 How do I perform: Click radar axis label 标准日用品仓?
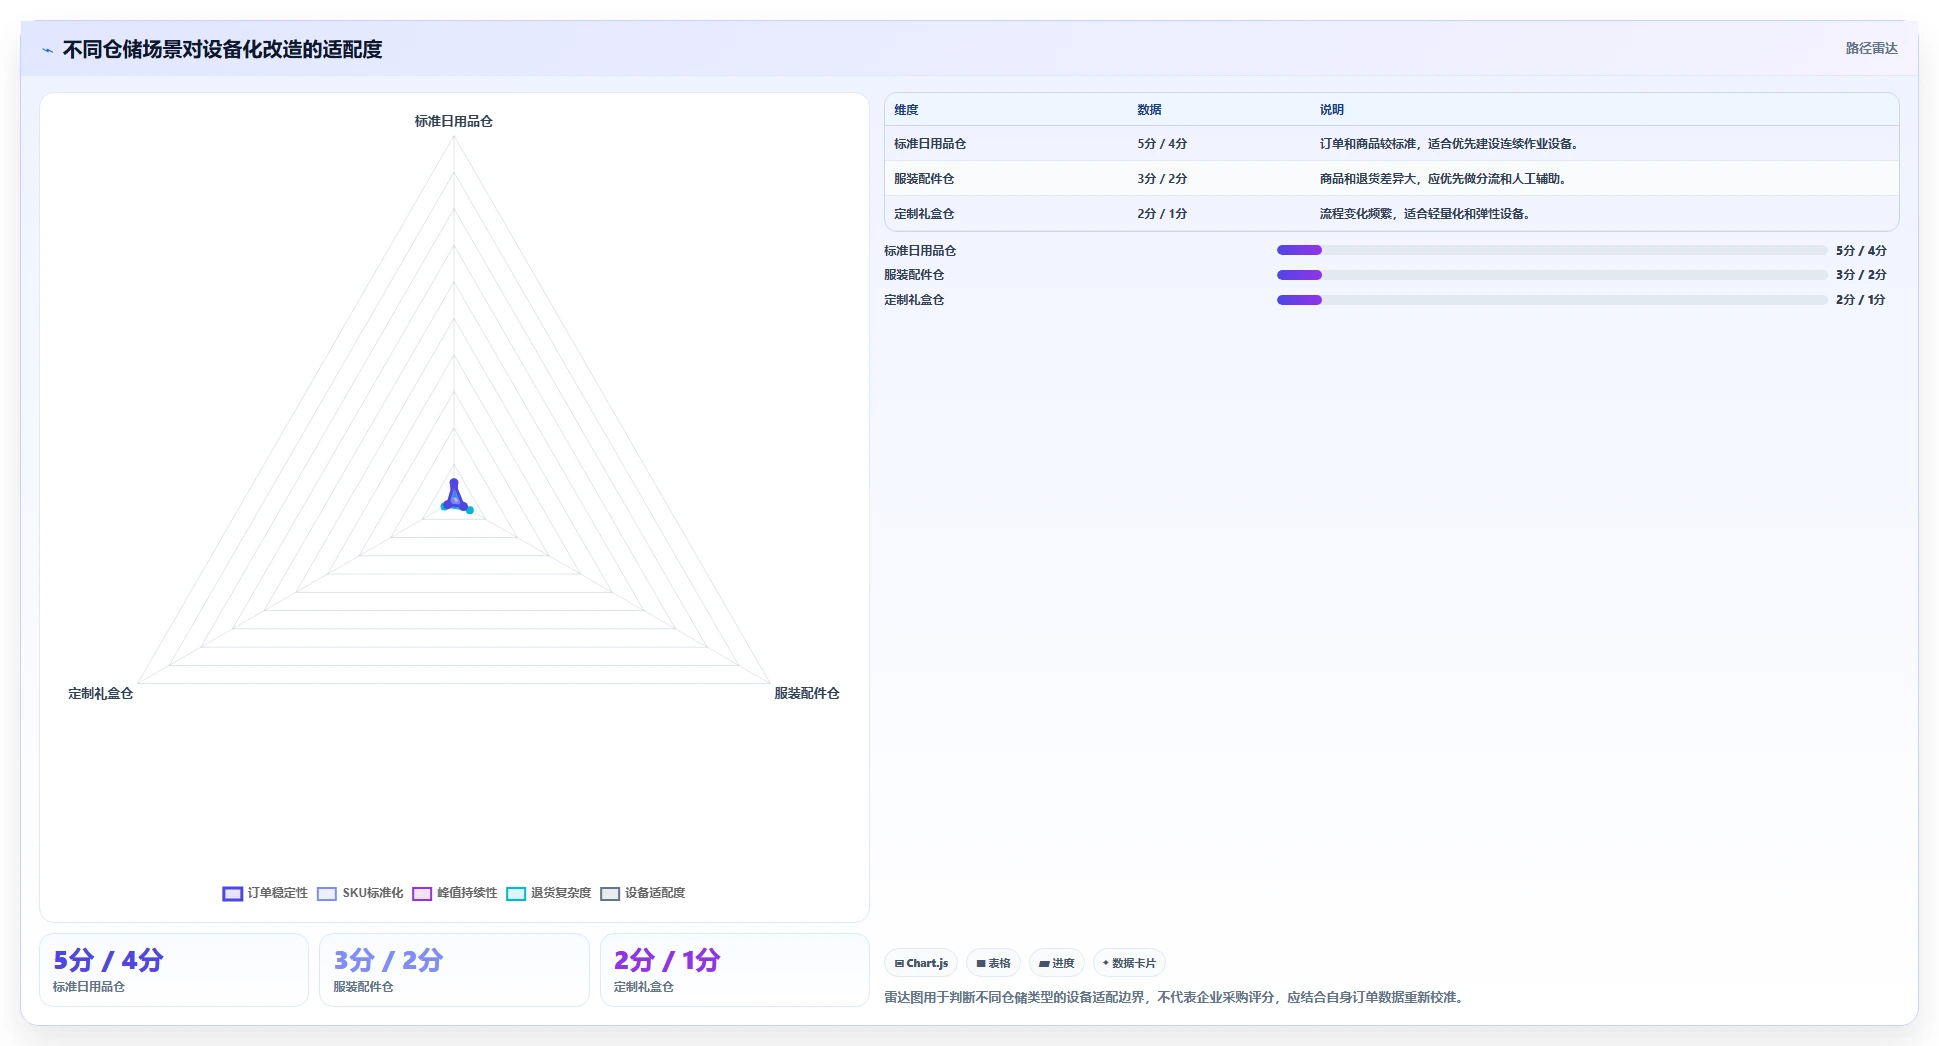point(454,121)
